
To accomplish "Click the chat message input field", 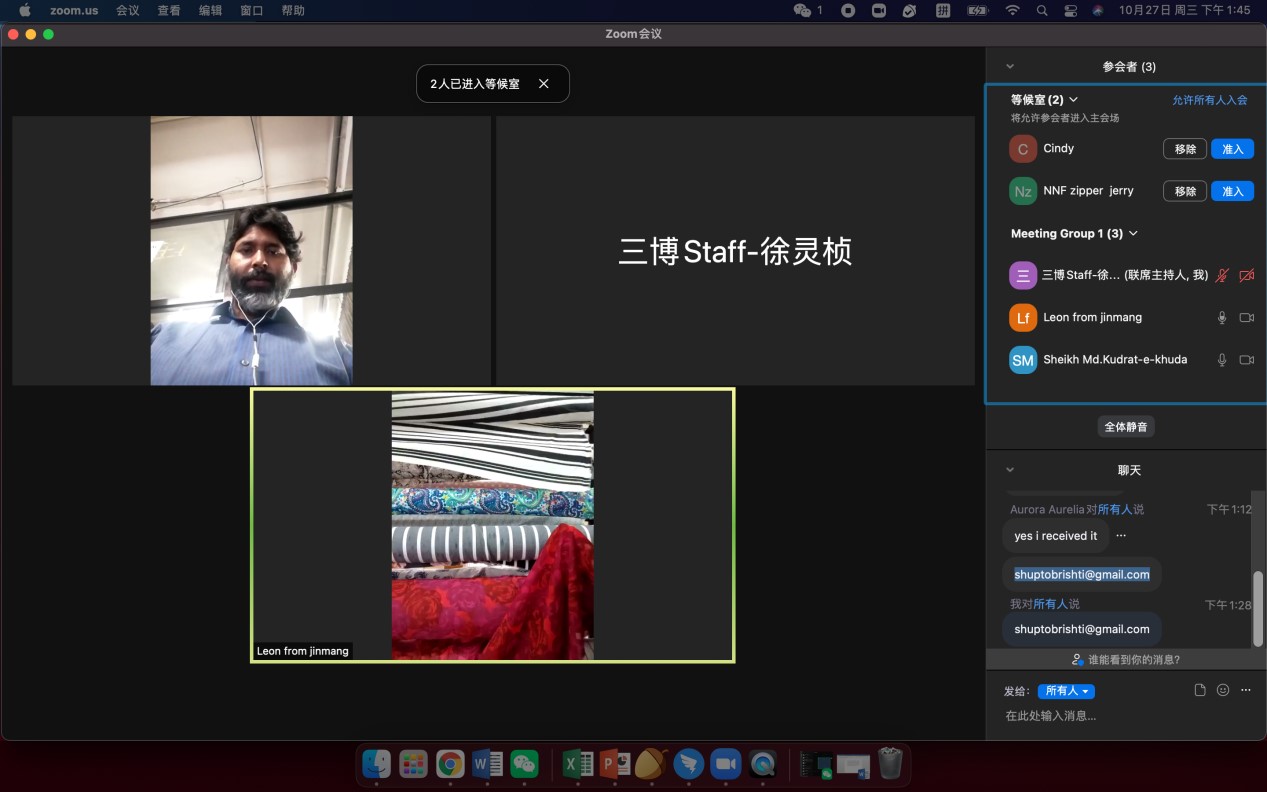I will (1100, 716).
